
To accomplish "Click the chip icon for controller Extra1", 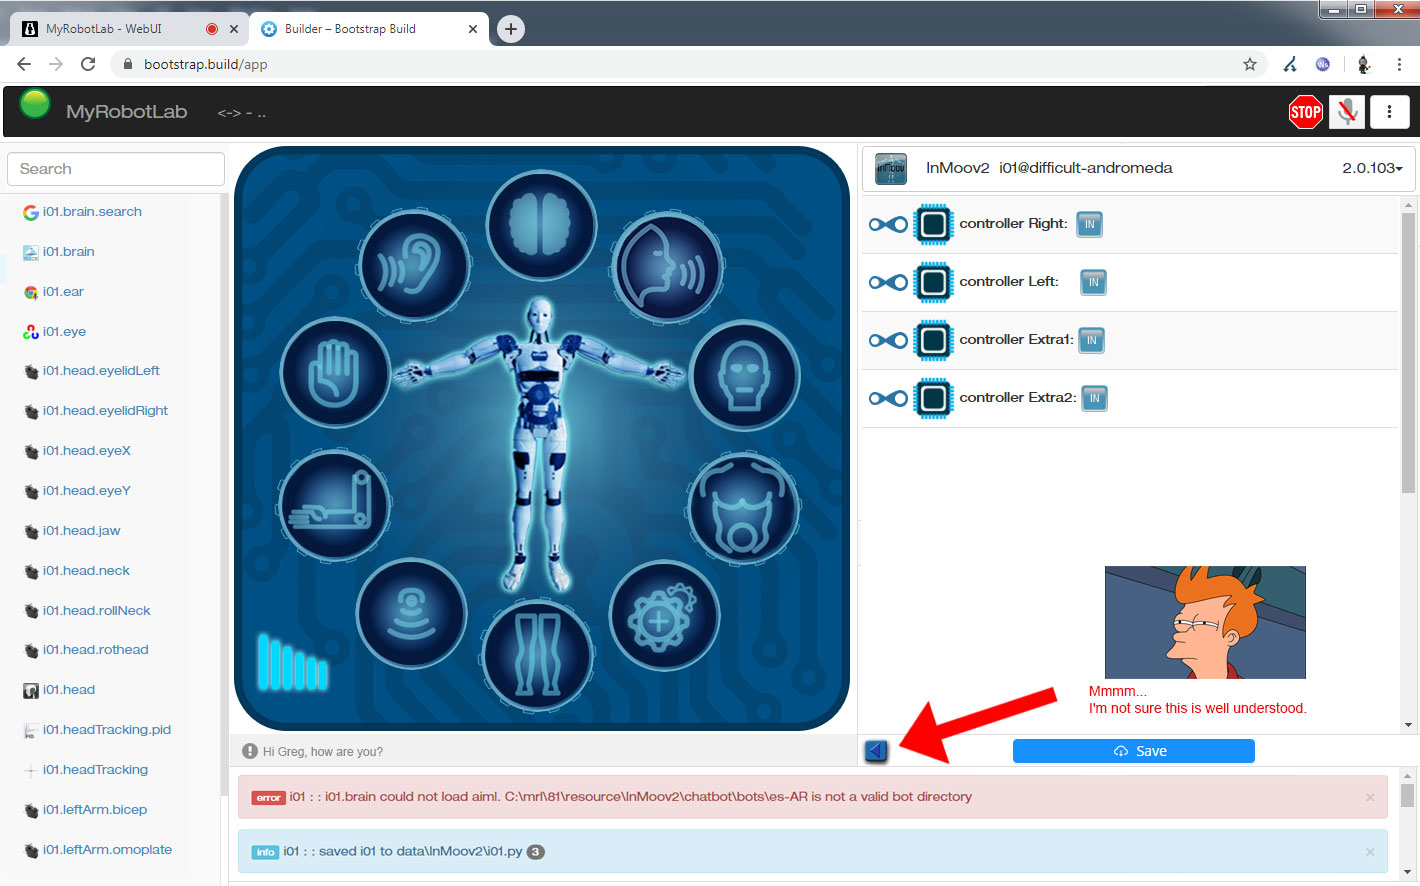I will 934,340.
